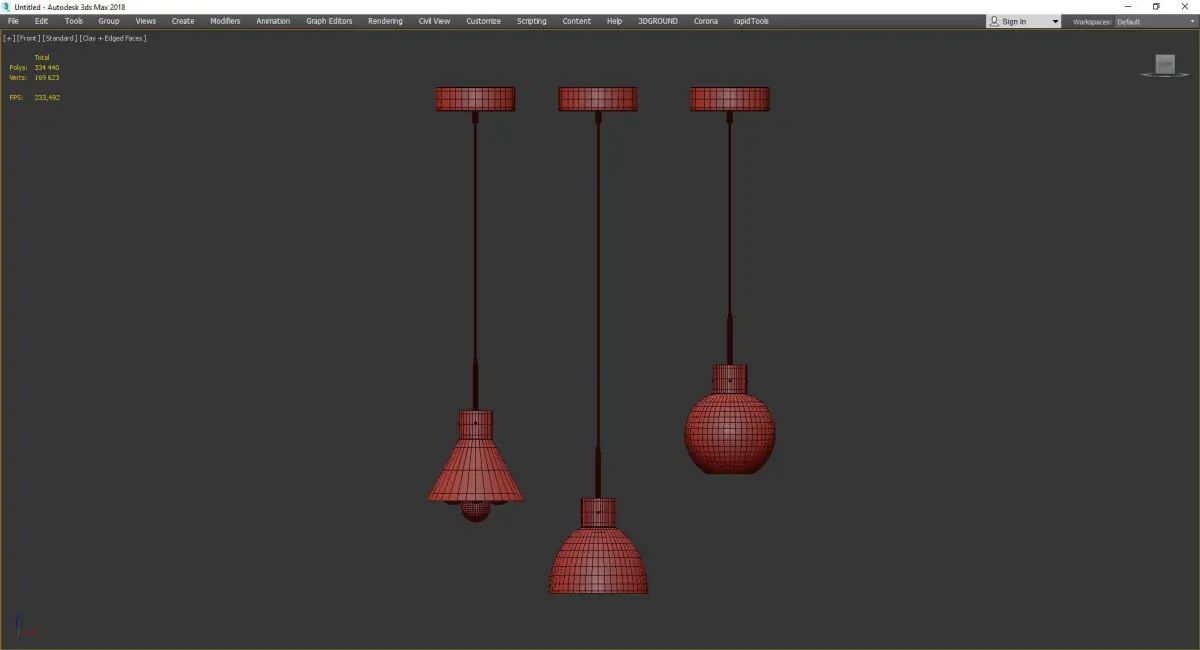
Task: Open the 3DGROUND menu
Action: pos(658,21)
